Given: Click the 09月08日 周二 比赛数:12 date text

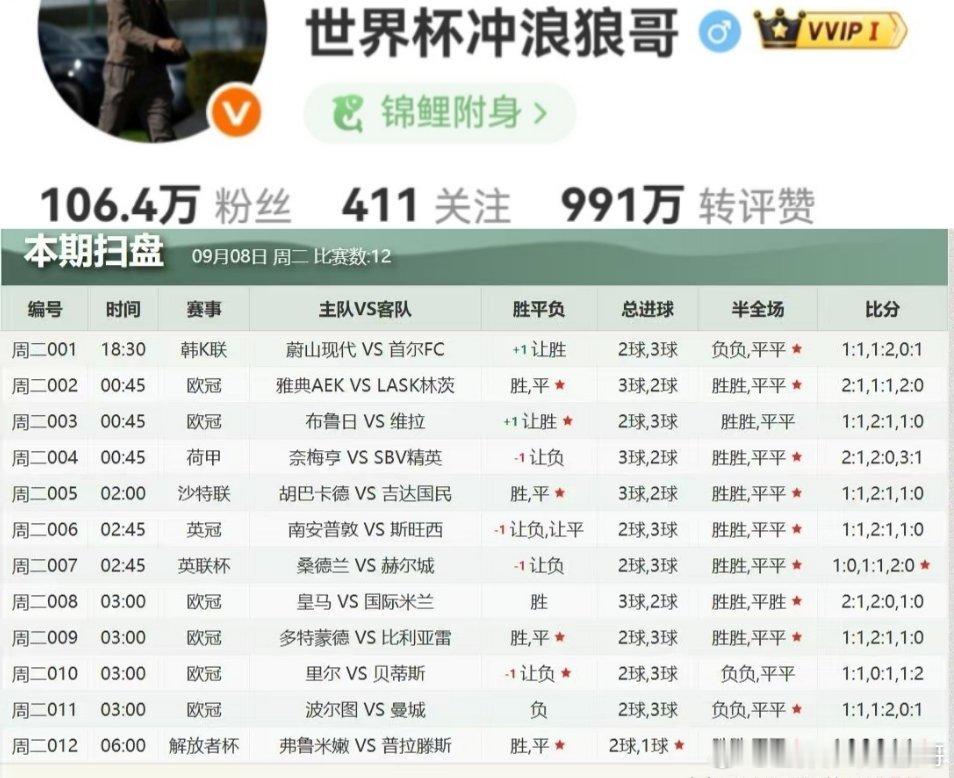Looking at the screenshot, I should [x=291, y=256].
